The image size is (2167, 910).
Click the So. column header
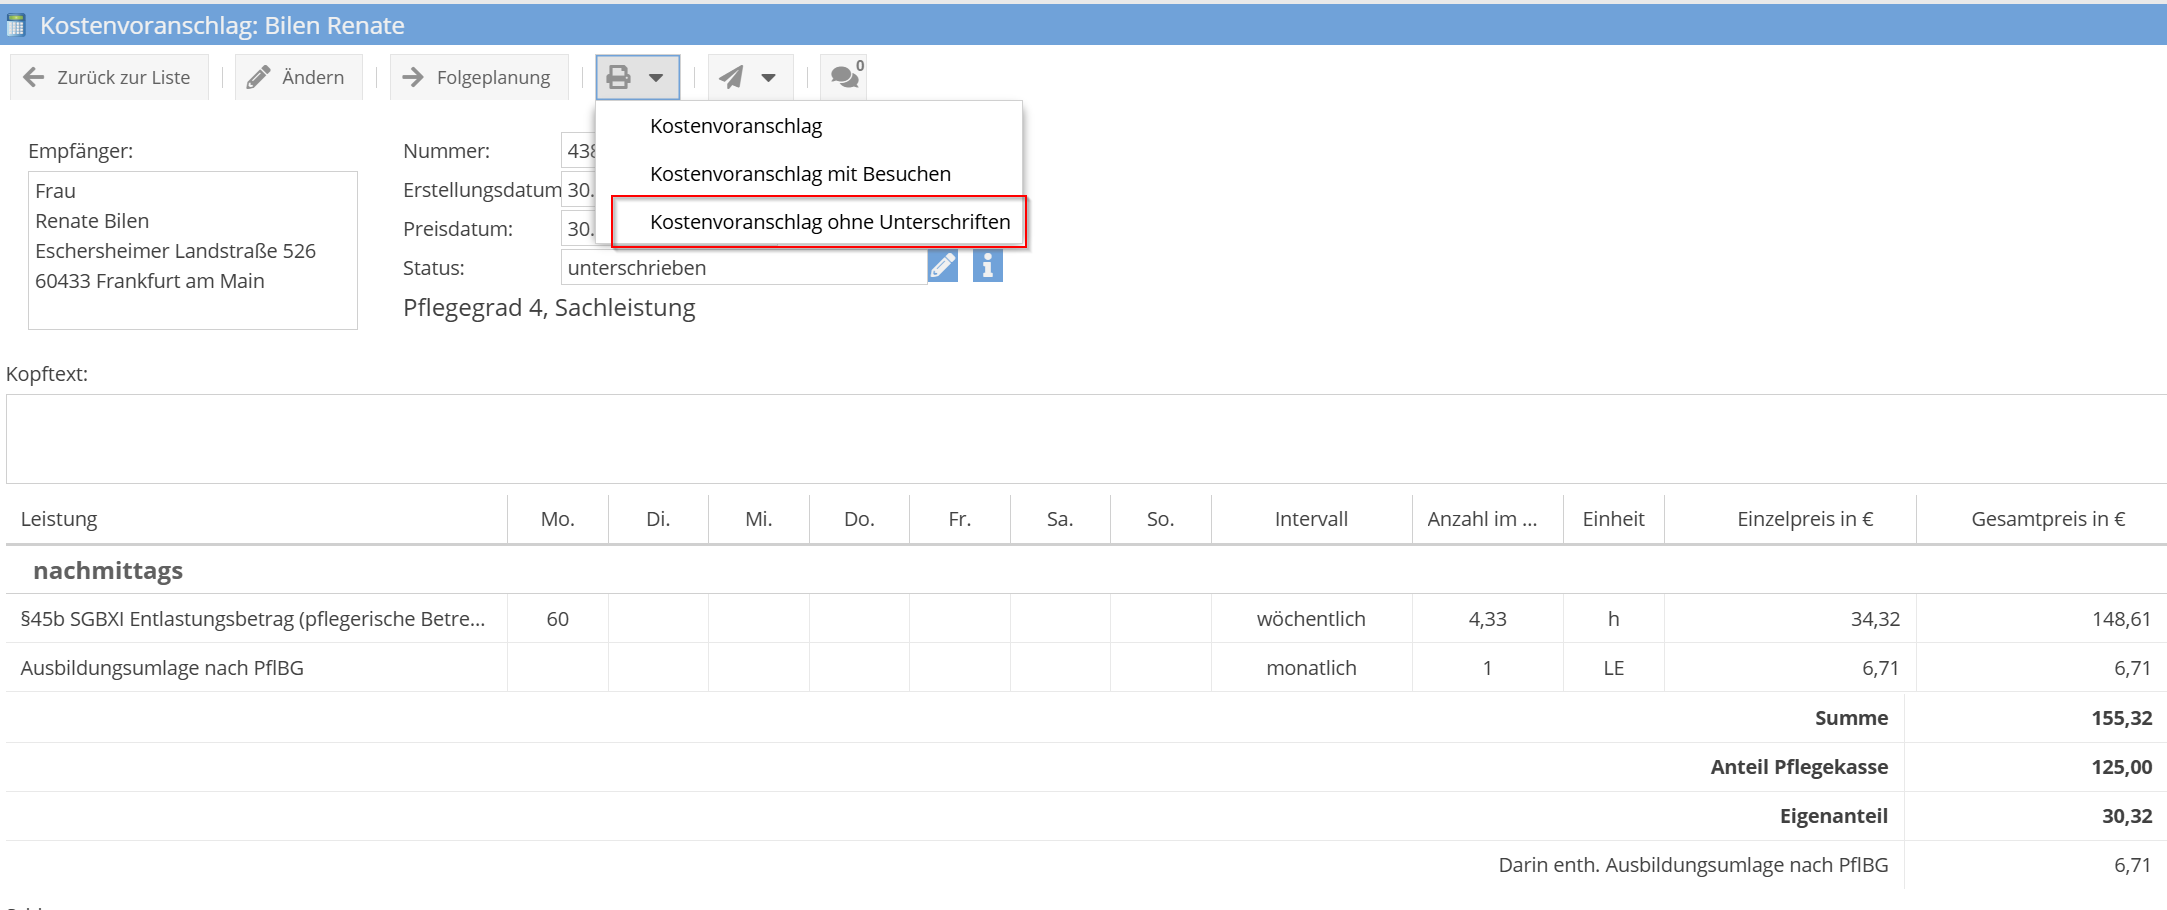1160,519
